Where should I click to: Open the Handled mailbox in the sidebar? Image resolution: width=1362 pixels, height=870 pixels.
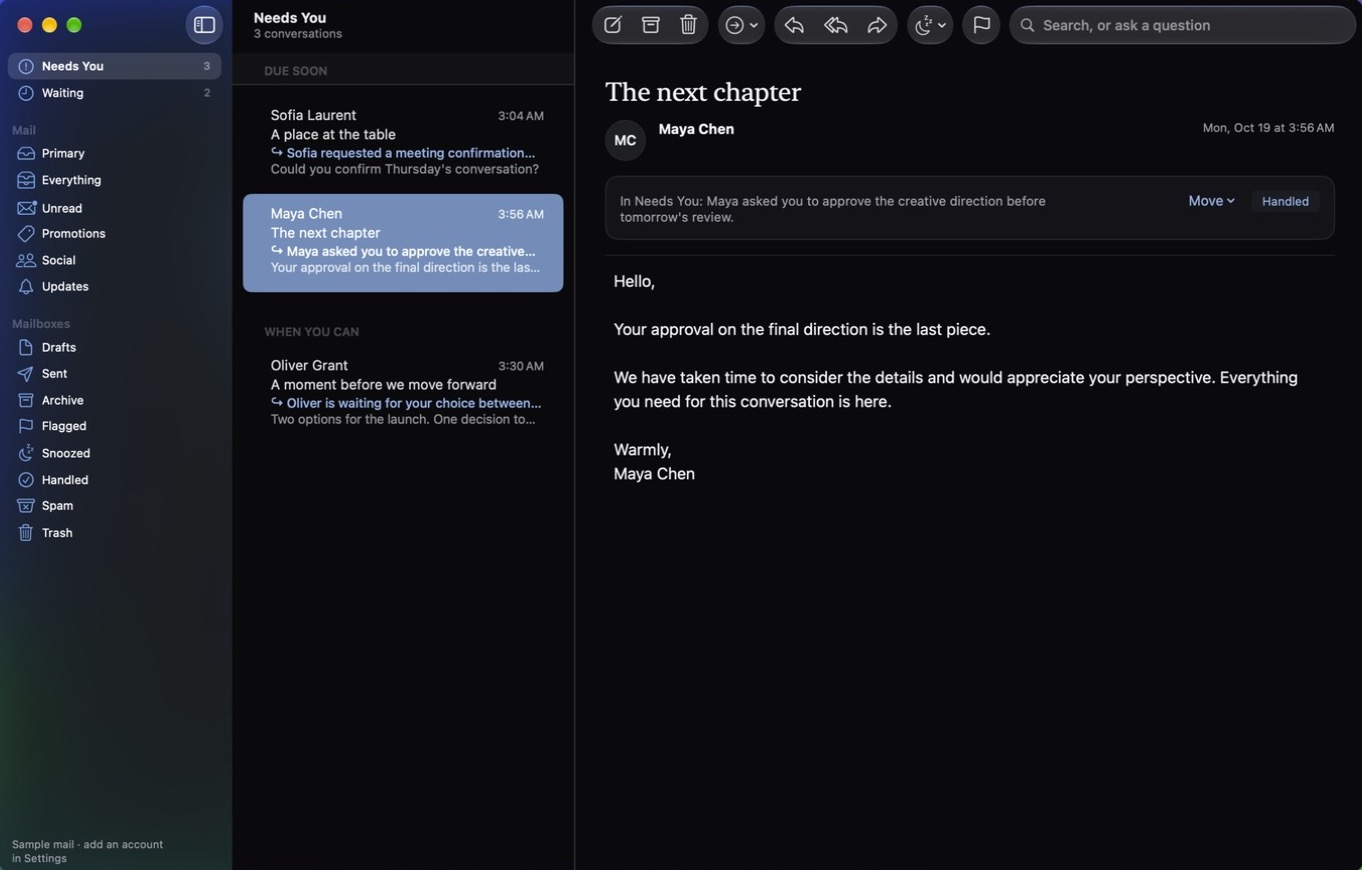pos(115,480)
